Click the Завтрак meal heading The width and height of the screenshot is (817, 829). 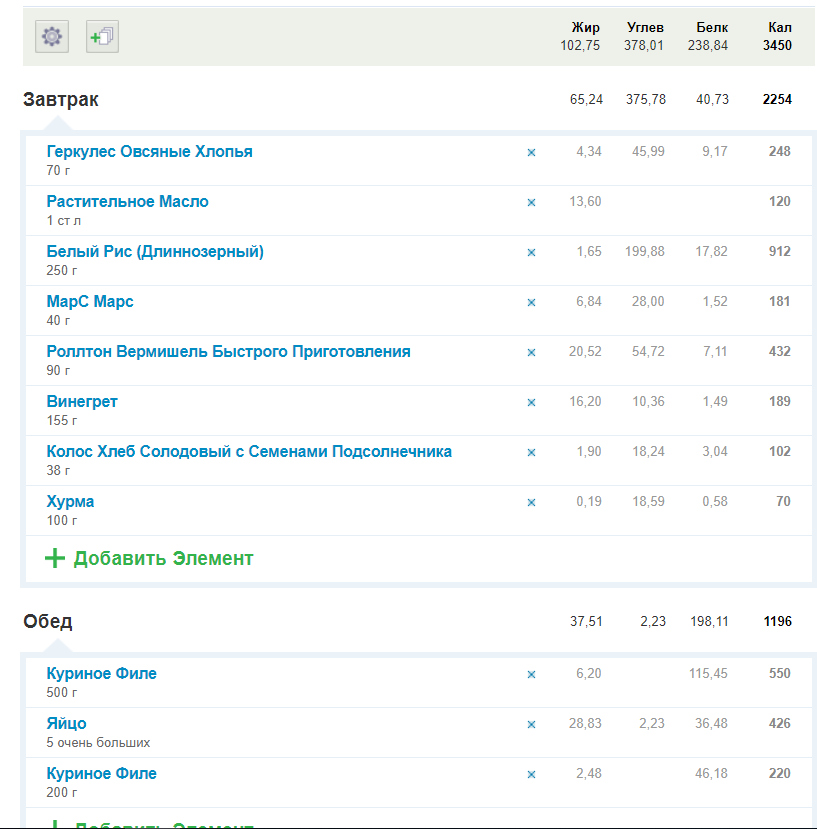click(61, 100)
